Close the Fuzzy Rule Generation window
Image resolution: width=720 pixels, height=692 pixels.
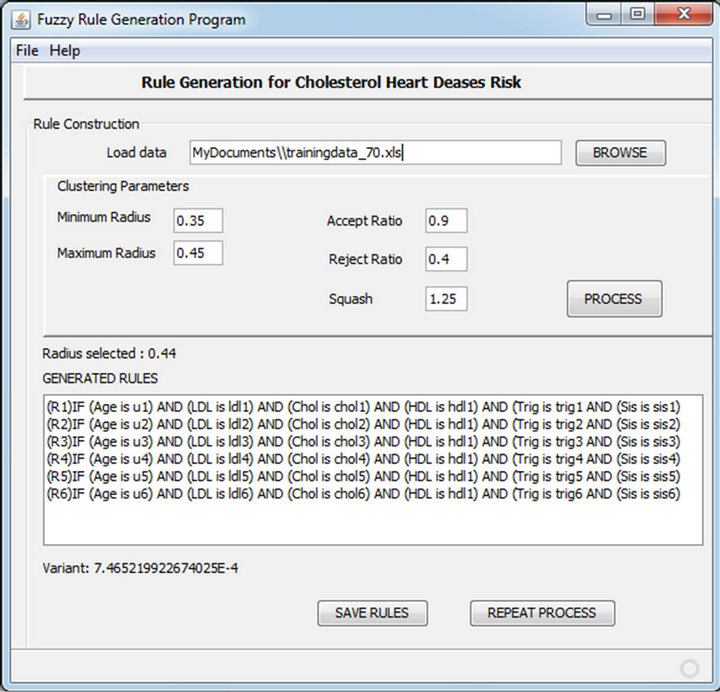click(684, 15)
